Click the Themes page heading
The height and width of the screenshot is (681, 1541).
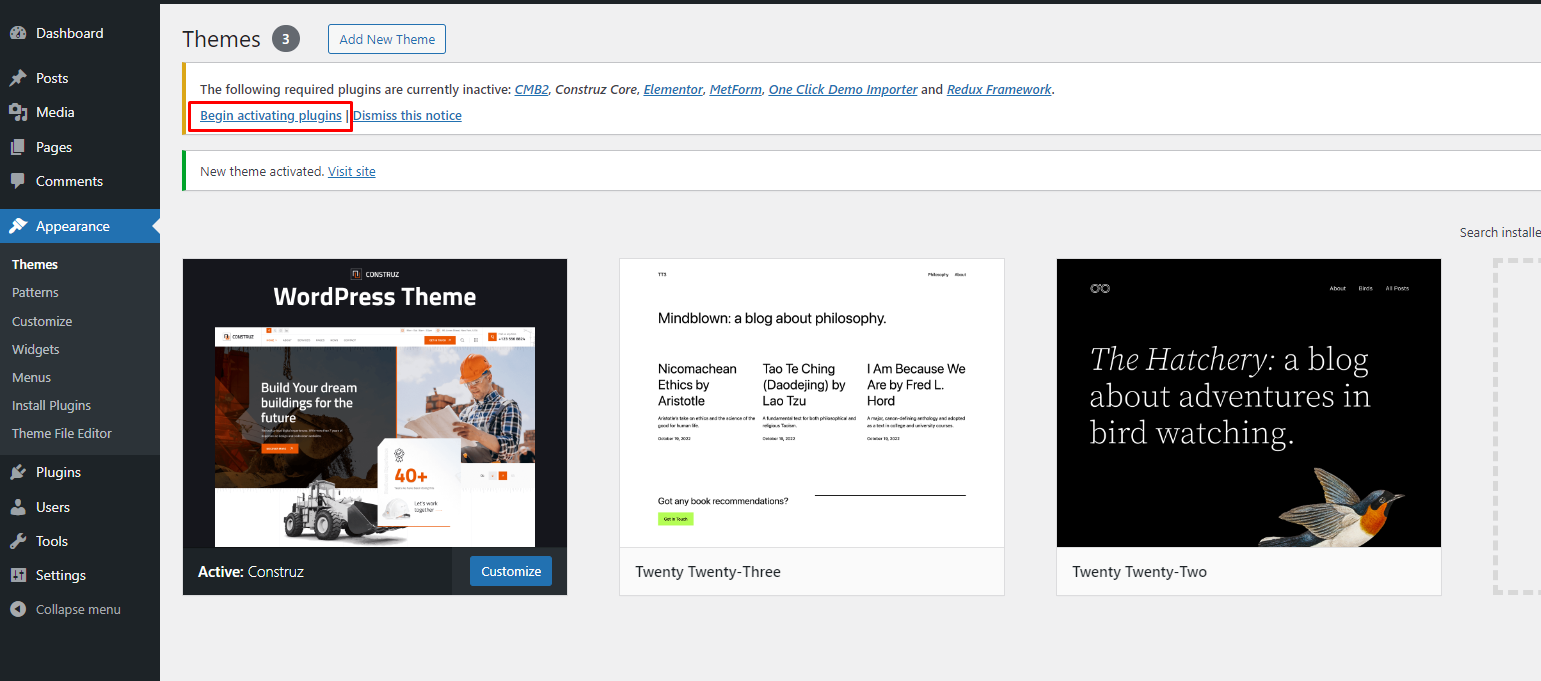click(x=221, y=39)
